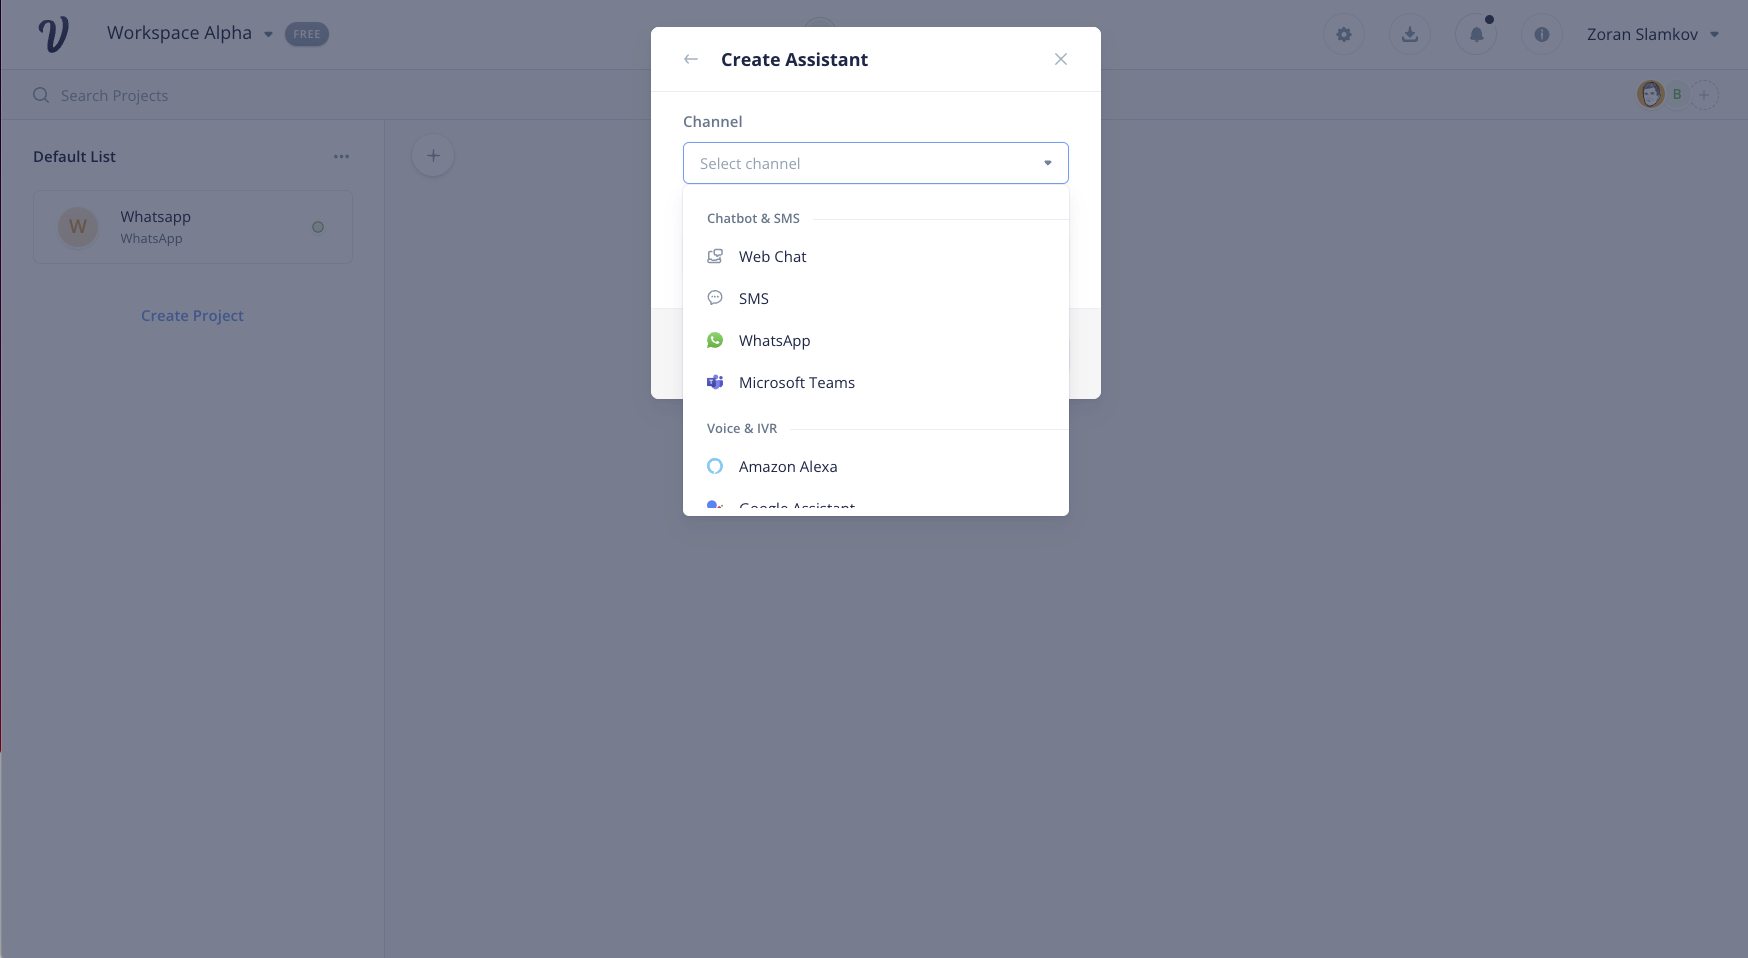Screen dimensions: 1748x958
Task: Click the search magnifier icon
Action: [x=41, y=95]
